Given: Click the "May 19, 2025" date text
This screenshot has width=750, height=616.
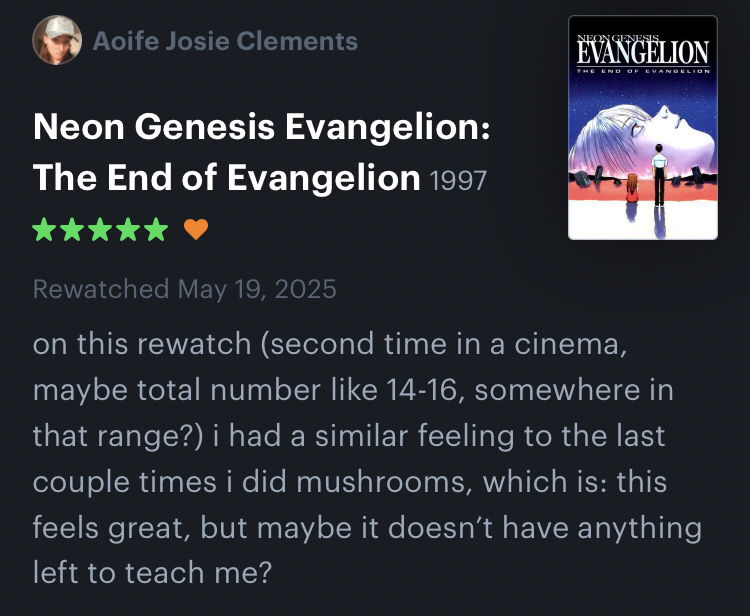Looking at the screenshot, I should [257, 290].
